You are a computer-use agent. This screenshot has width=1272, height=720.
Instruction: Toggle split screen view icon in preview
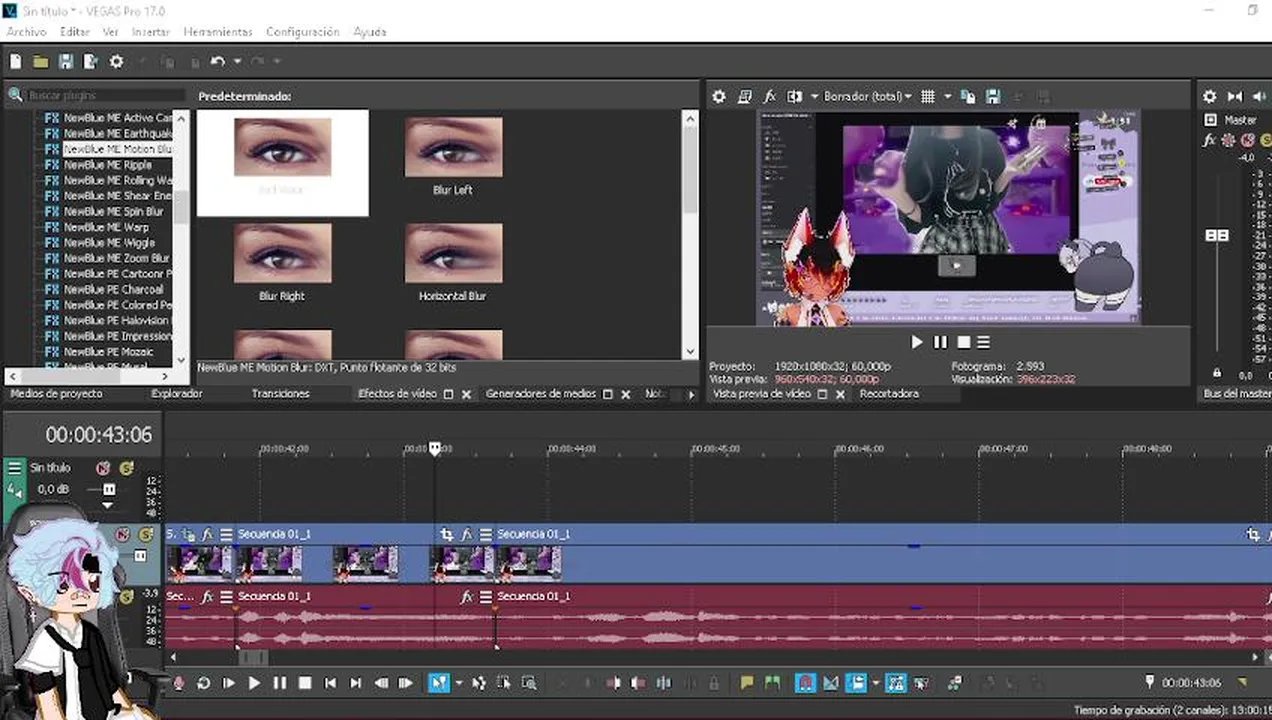(795, 97)
